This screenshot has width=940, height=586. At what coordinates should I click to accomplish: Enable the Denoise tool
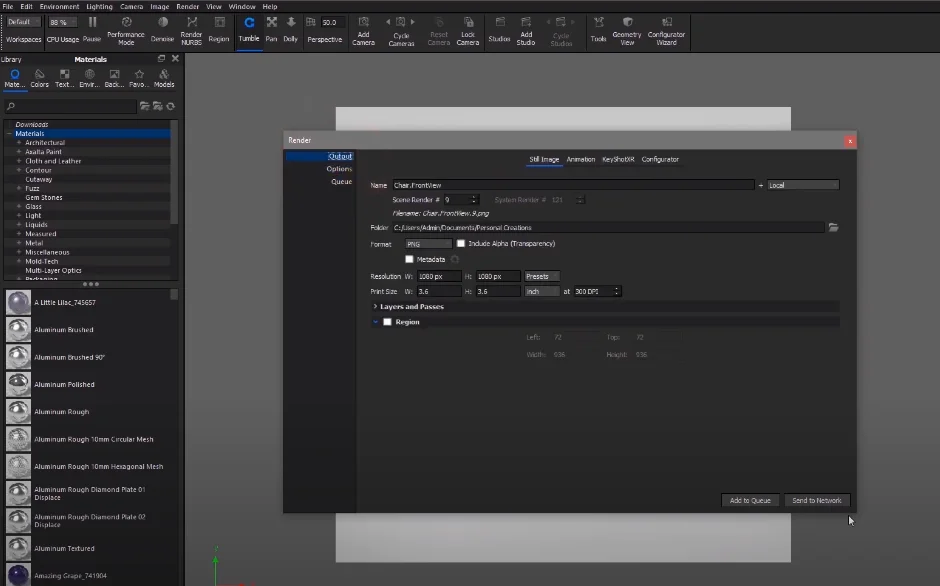[162, 22]
